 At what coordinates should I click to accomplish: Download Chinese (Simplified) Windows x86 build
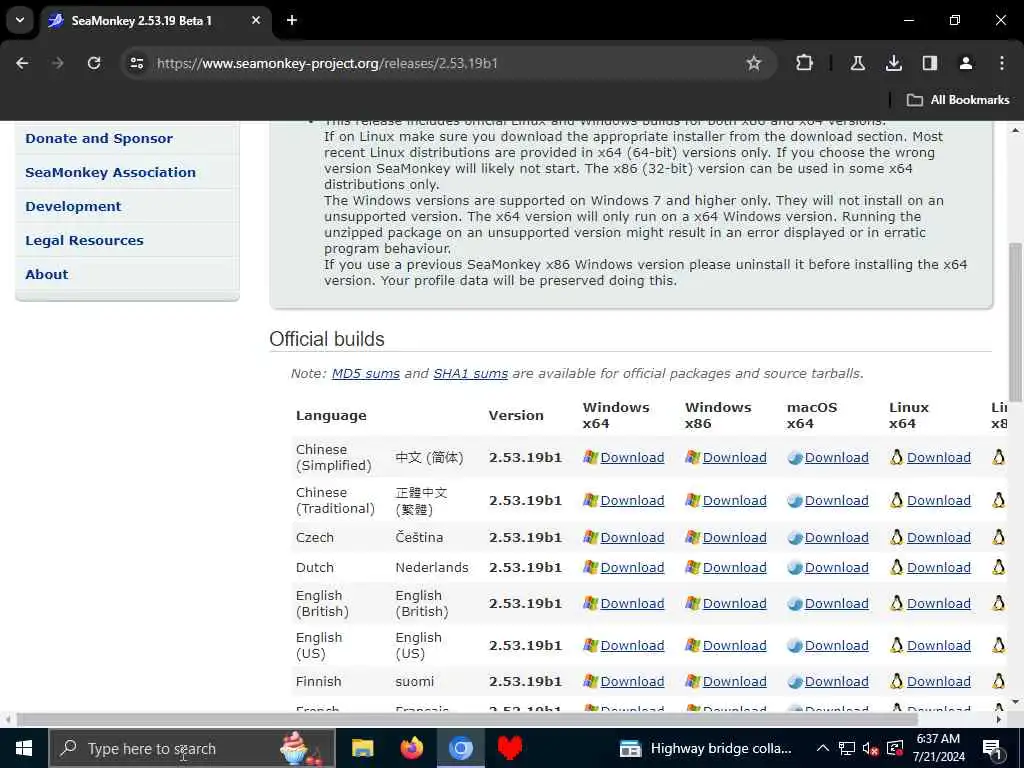pyautogui.click(x=735, y=458)
